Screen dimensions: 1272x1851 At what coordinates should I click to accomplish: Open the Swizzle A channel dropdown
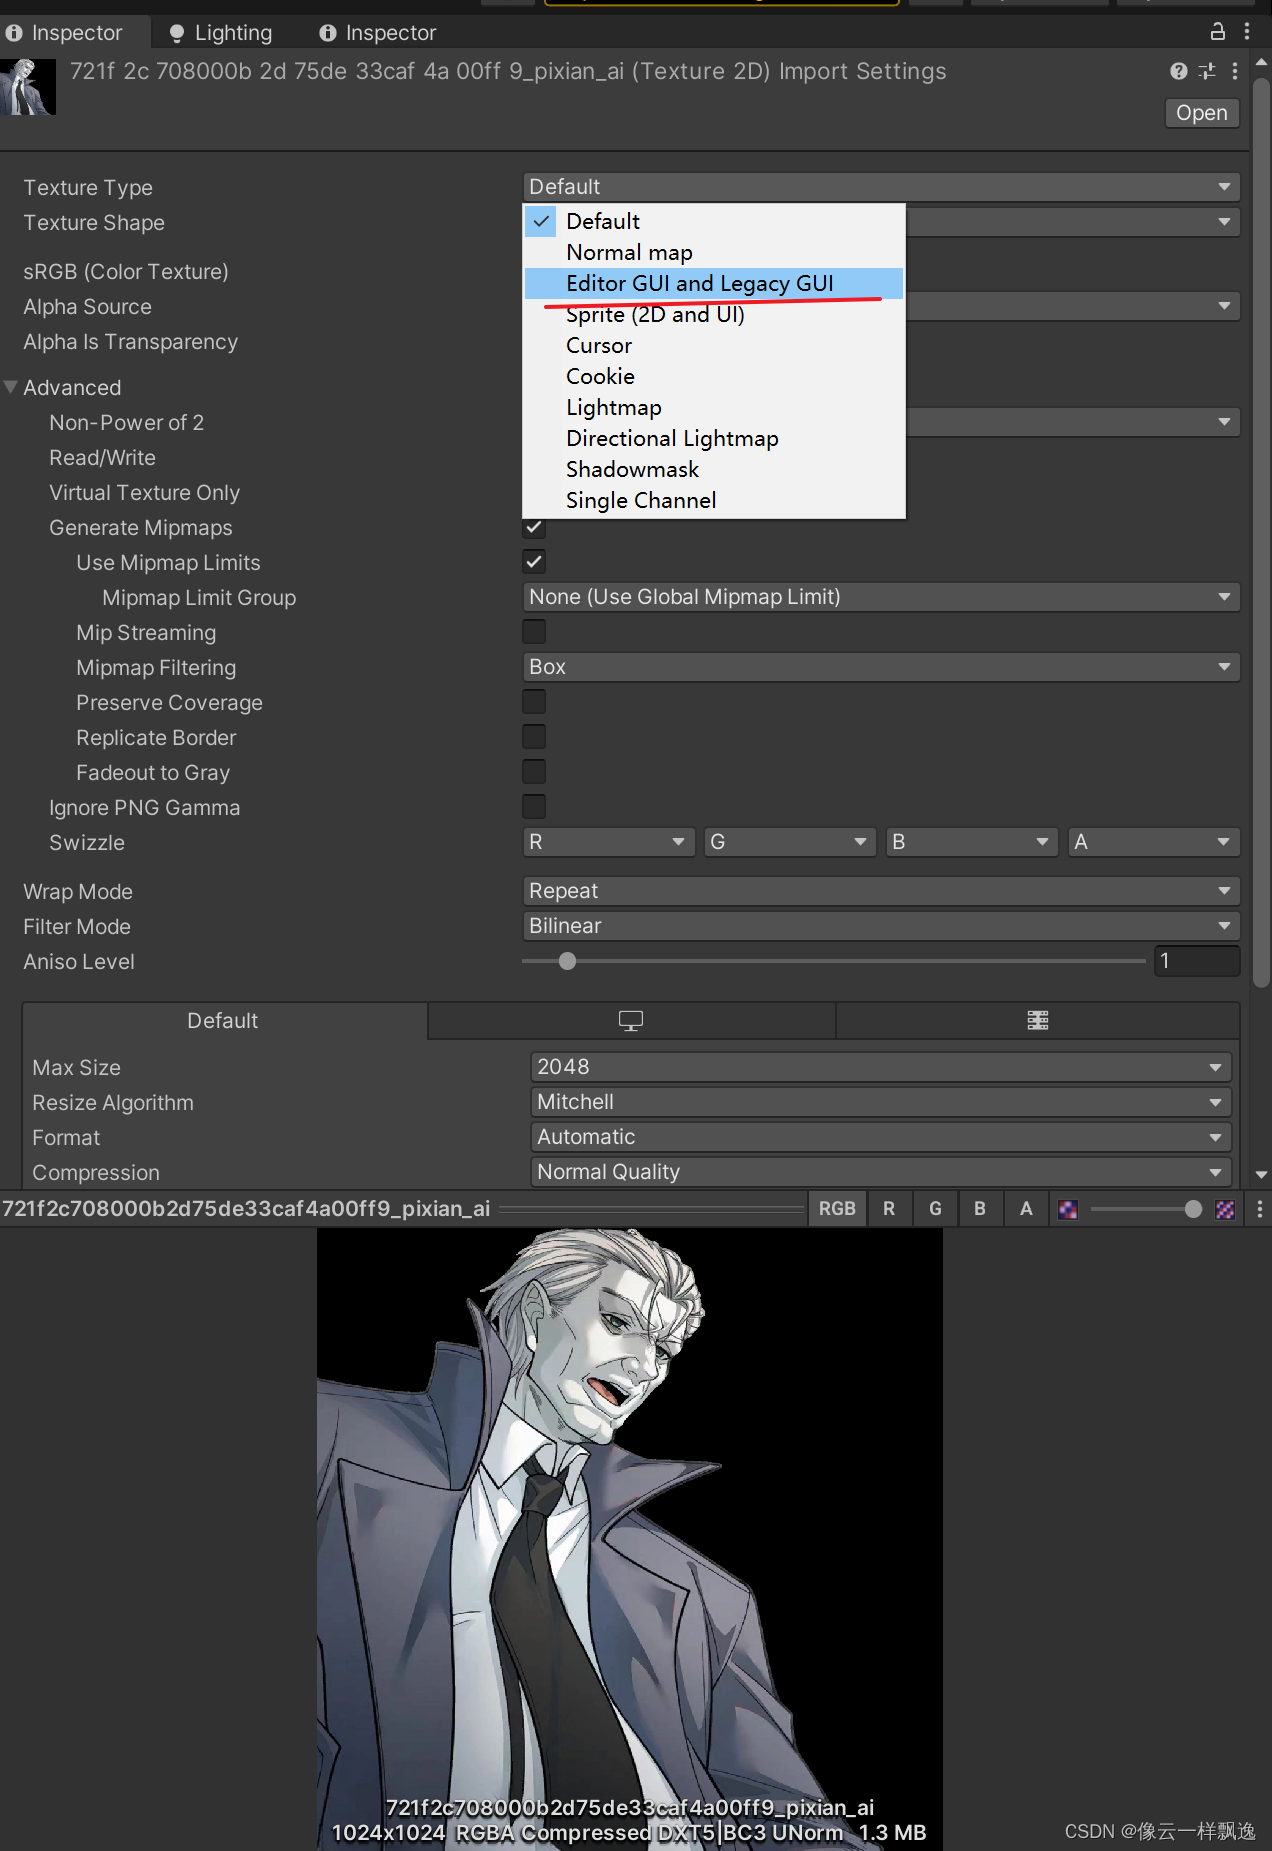click(1154, 842)
